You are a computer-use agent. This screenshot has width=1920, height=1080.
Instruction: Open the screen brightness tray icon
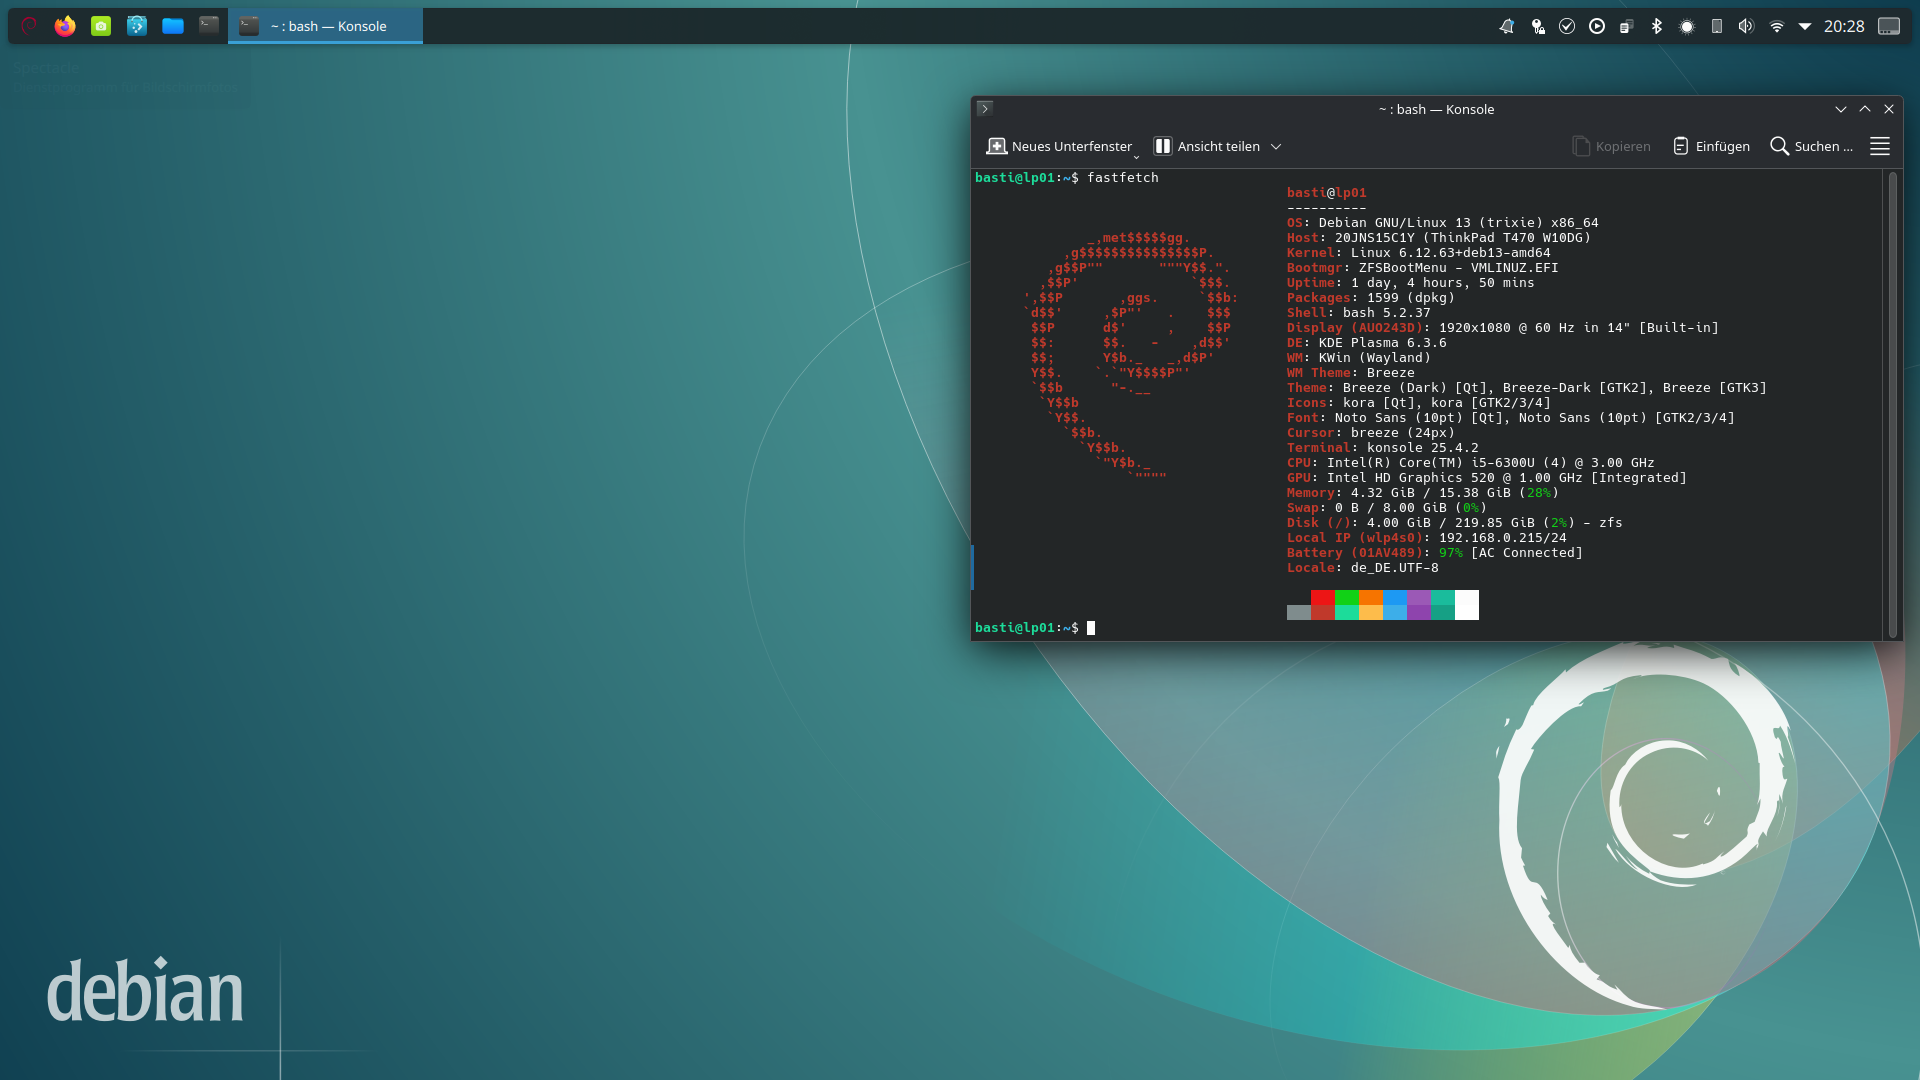(1687, 27)
